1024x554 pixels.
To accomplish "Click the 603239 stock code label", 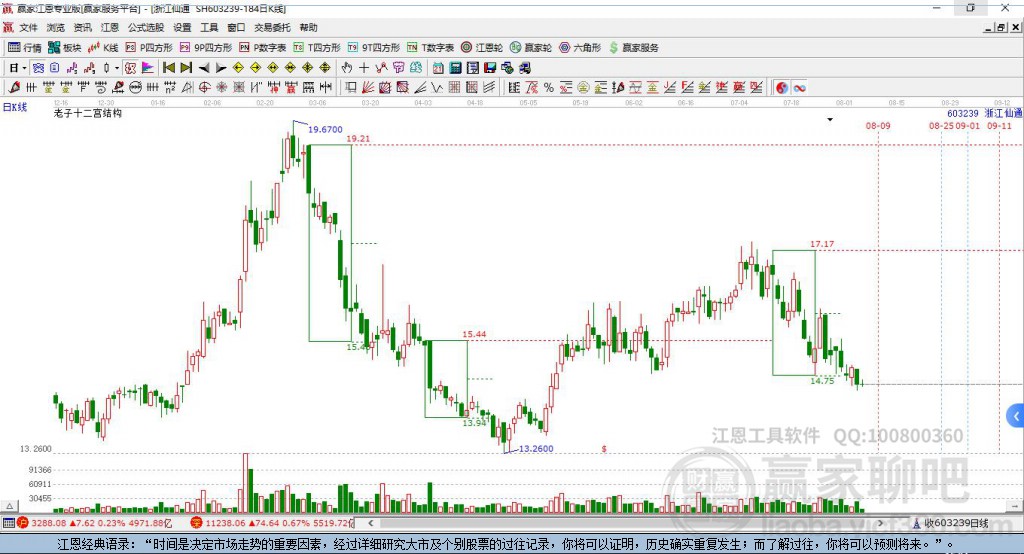I will [x=963, y=114].
